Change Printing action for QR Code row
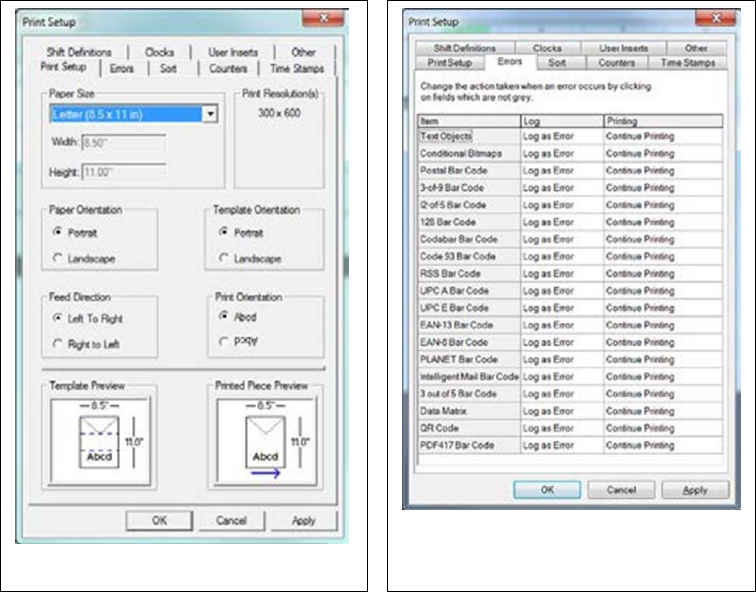756x592 pixels. click(663, 429)
